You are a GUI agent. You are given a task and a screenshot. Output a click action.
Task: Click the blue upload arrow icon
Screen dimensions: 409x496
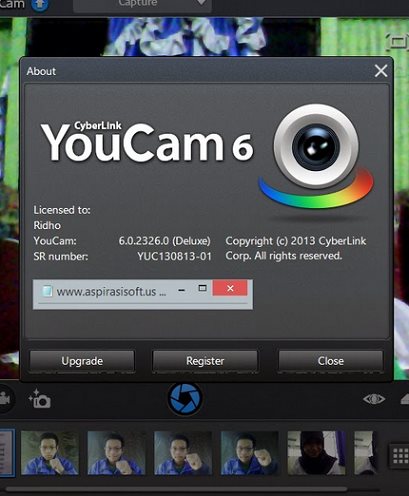point(40,5)
